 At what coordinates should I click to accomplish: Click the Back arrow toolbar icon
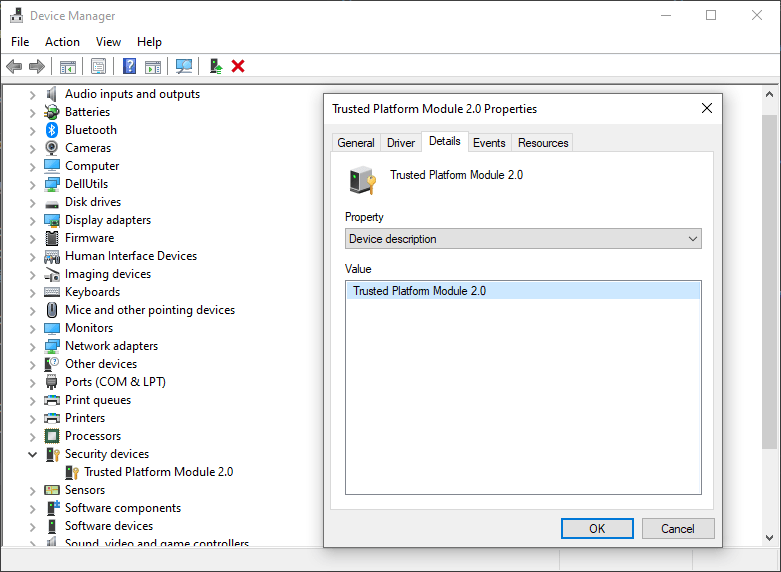14,66
